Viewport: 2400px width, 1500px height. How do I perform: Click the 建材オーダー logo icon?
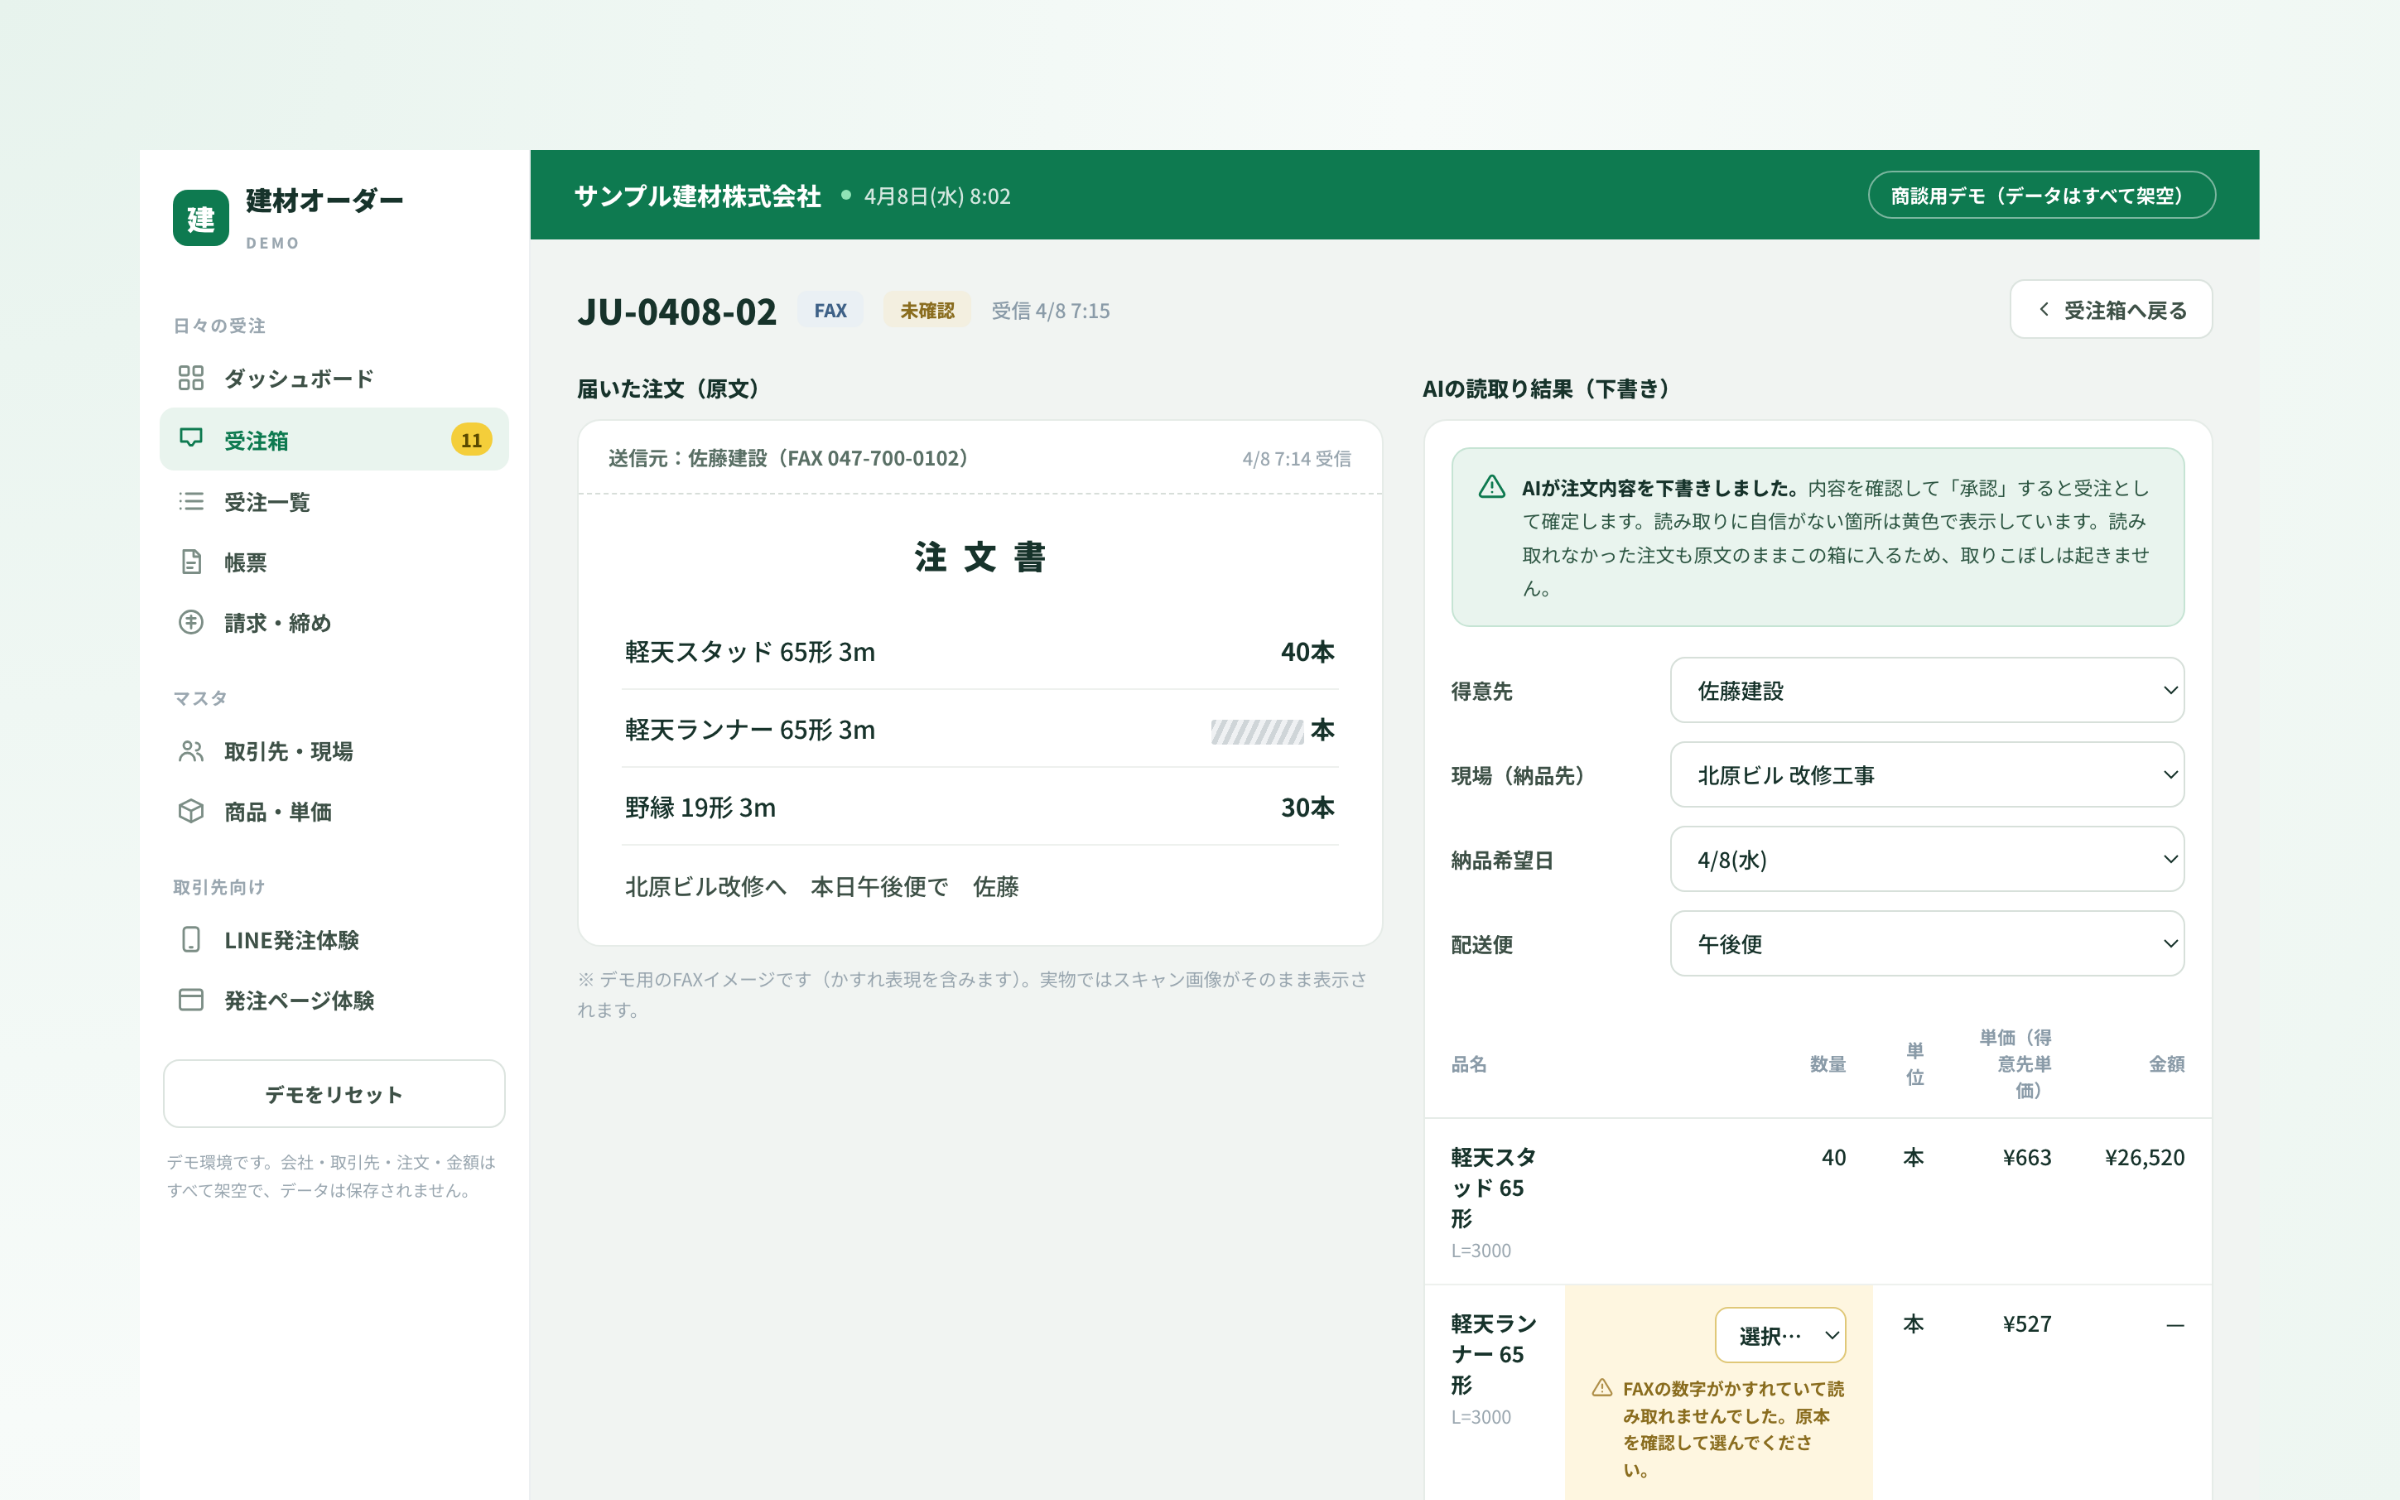(201, 218)
